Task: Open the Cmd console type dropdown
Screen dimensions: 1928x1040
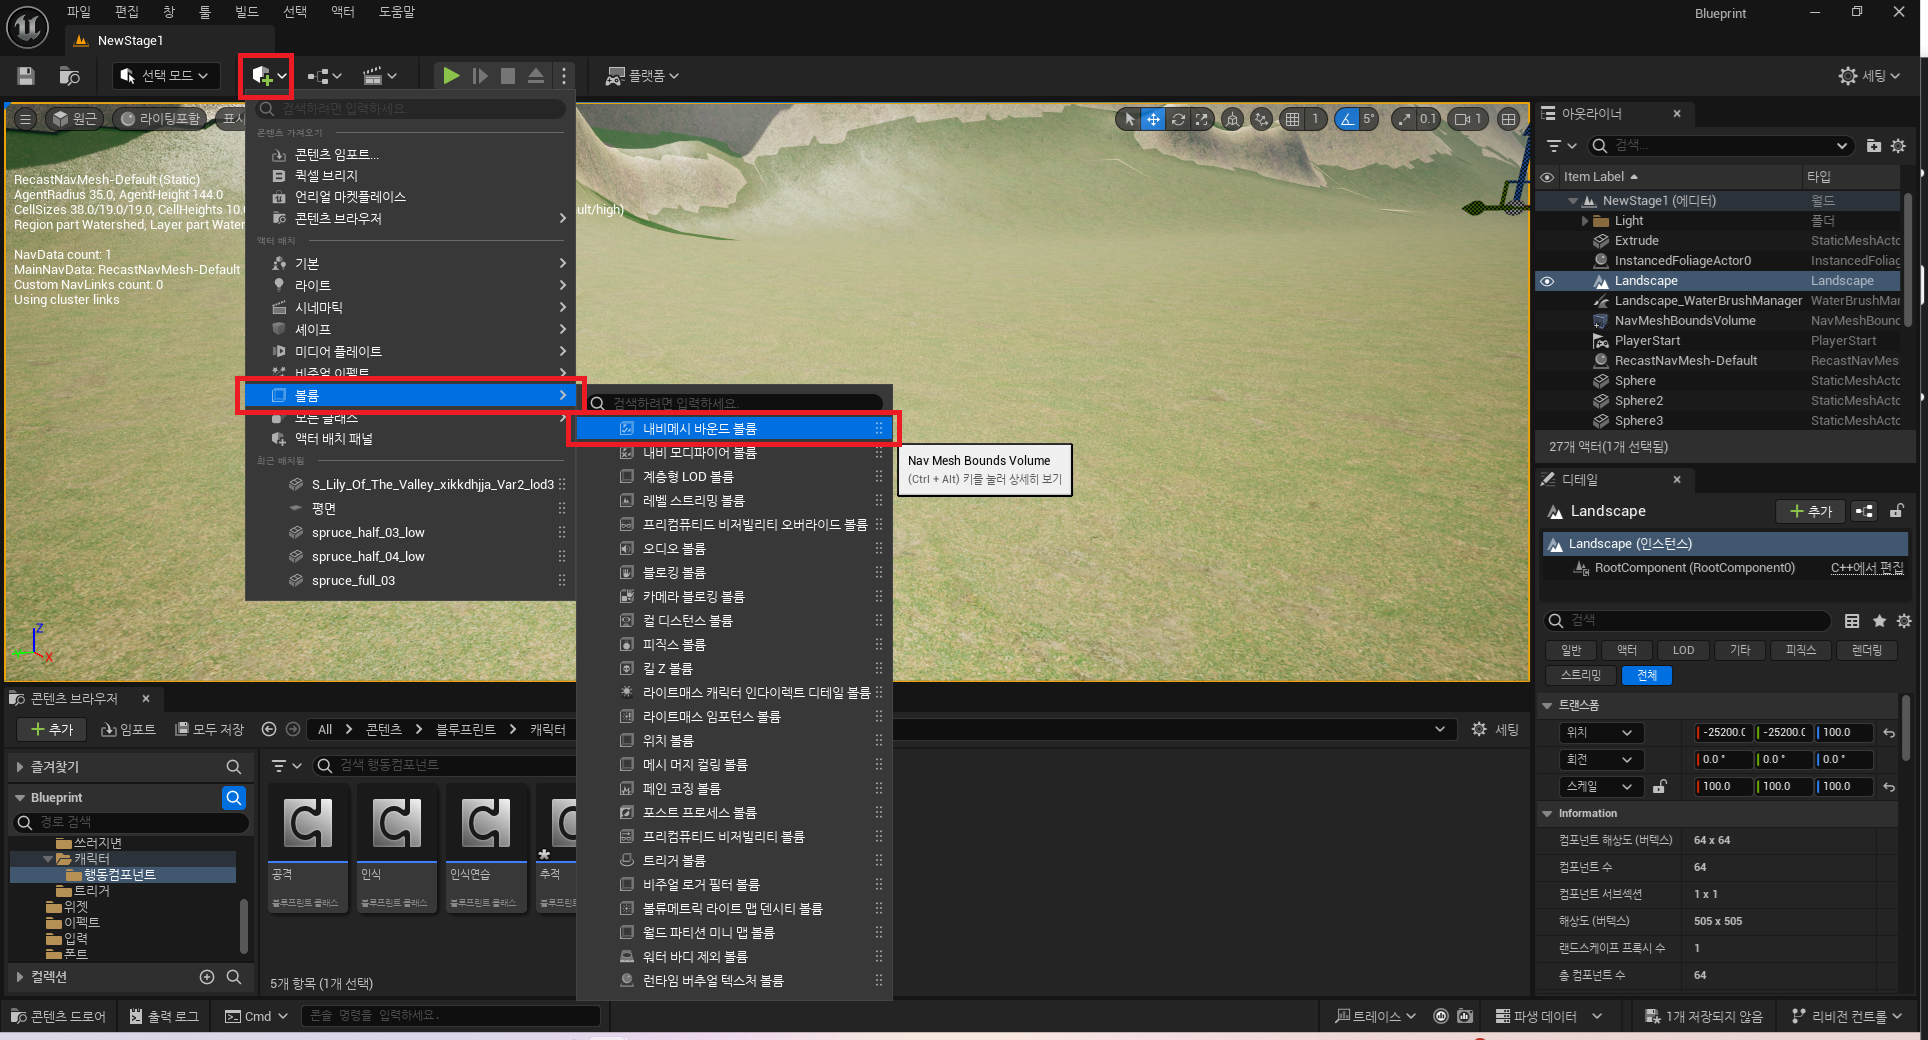Action: pos(256,1016)
